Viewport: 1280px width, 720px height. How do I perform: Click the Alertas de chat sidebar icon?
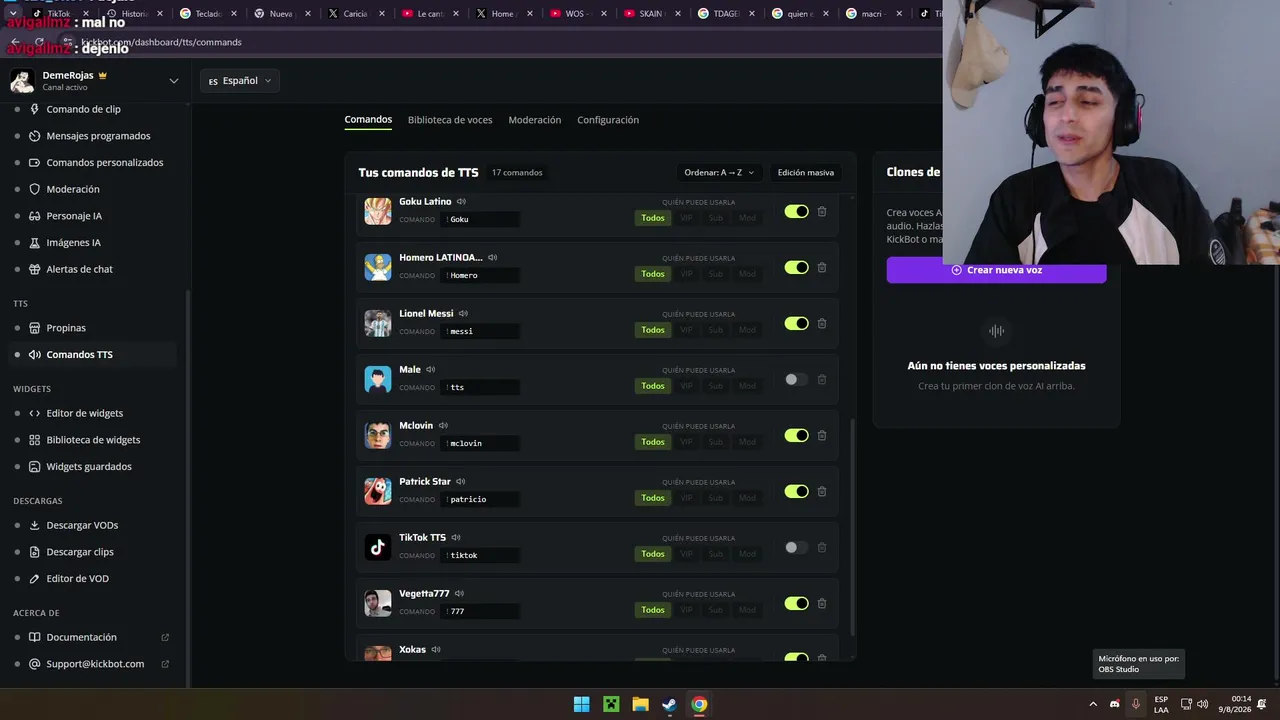point(35,269)
